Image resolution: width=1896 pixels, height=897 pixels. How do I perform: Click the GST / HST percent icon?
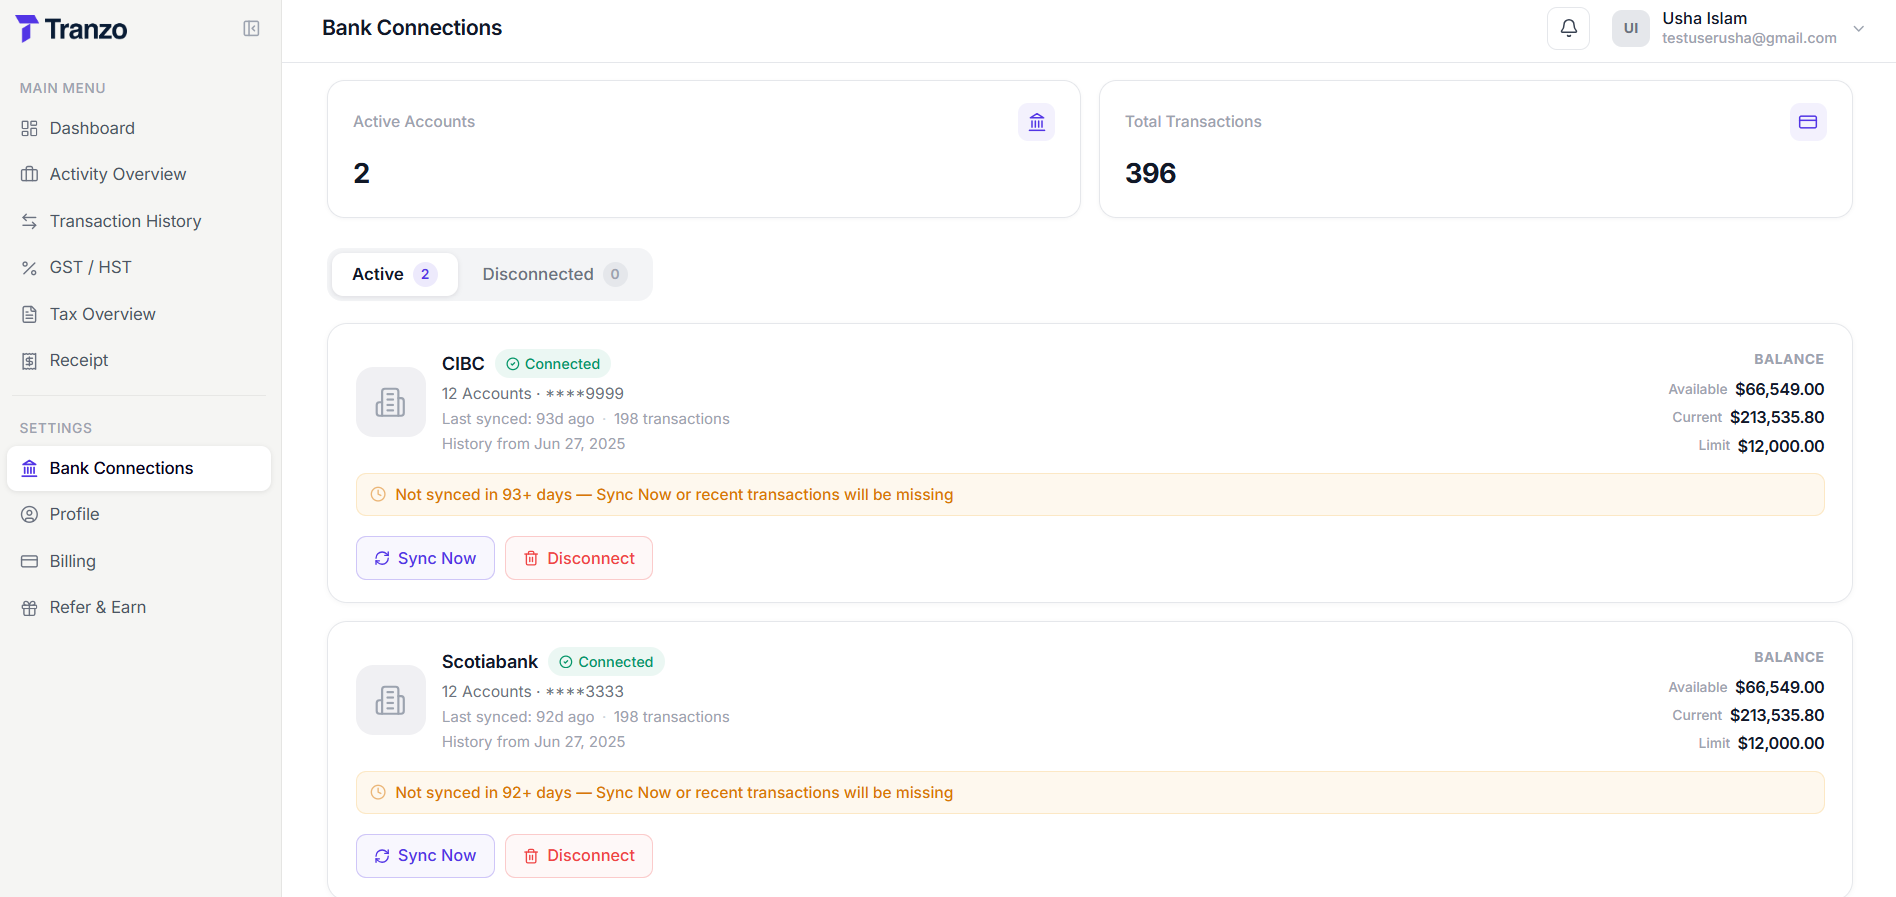[29, 268]
